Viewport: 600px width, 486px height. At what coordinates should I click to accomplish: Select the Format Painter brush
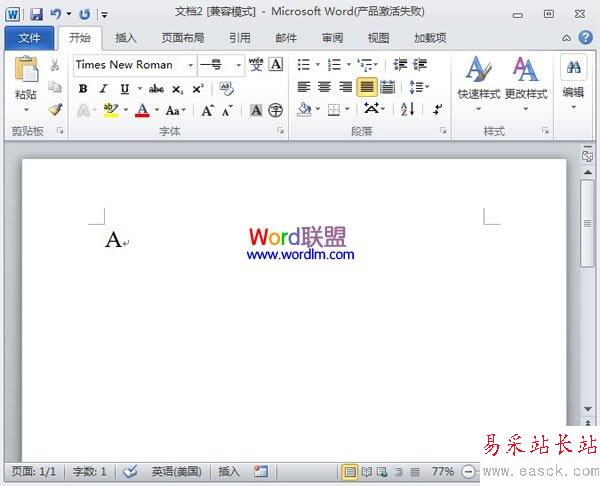click(55, 109)
